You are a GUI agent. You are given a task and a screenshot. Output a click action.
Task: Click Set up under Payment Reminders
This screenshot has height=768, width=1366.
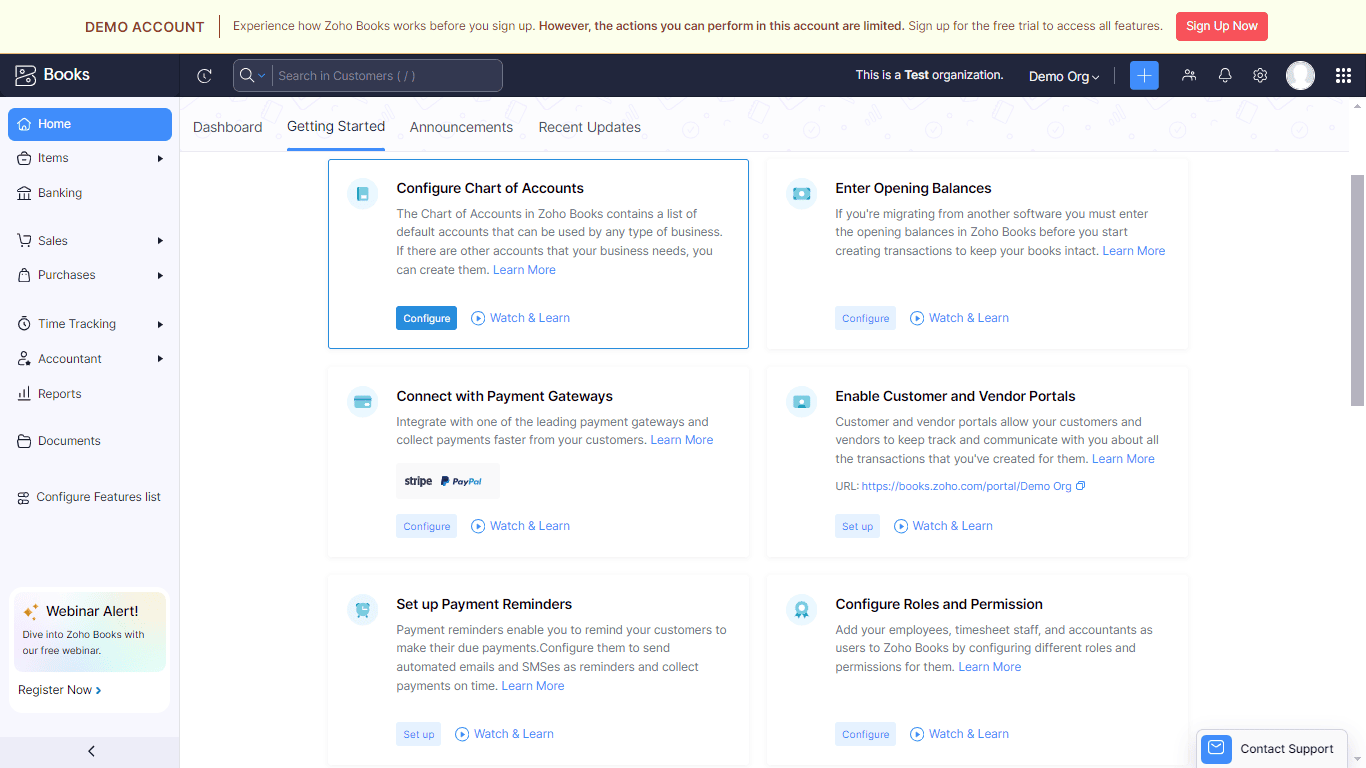click(x=419, y=734)
